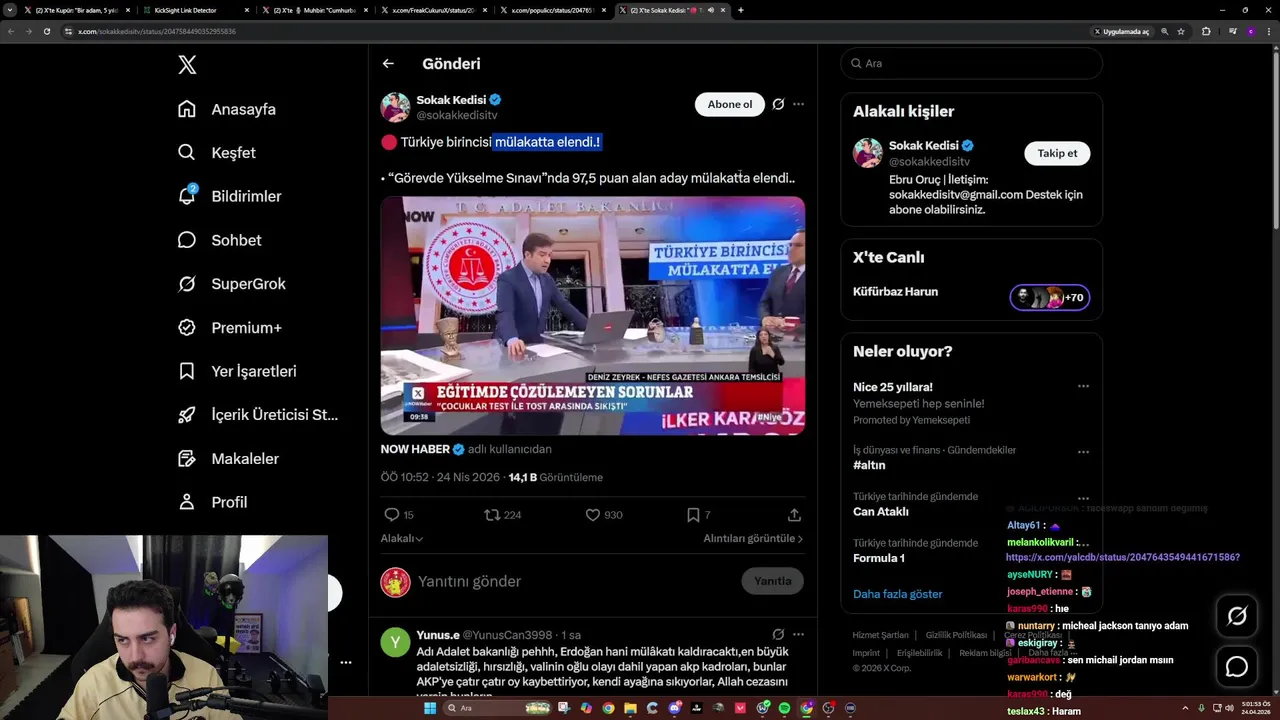The width and height of the screenshot is (1280, 720).
Task: Open Yer İşaretleri bookmarks
Action: [237, 371]
